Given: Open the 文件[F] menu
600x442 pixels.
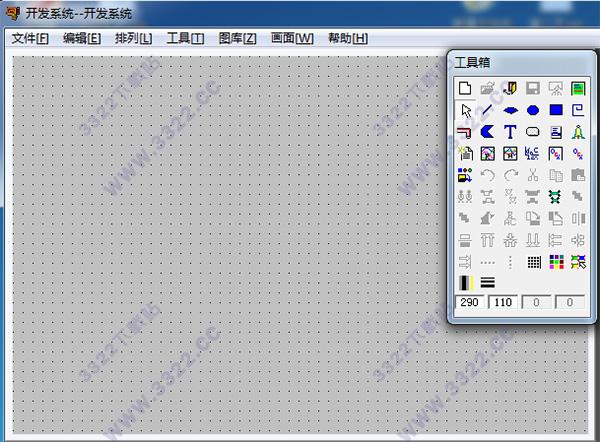Looking at the screenshot, I should click(x=30, y=38).
